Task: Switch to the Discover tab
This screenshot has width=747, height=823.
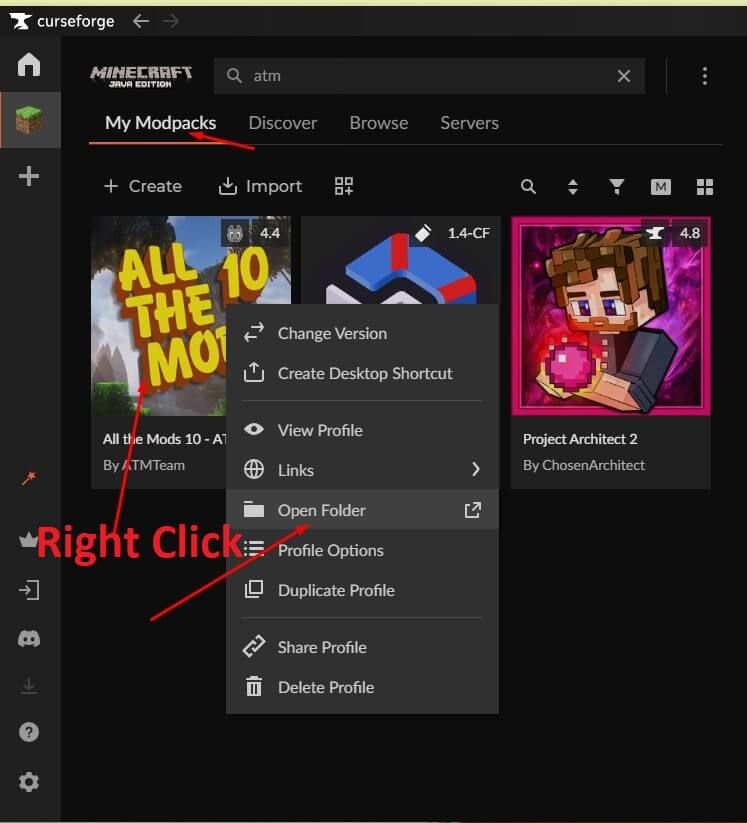Action: pyautogui.click(x=282, y=123)
